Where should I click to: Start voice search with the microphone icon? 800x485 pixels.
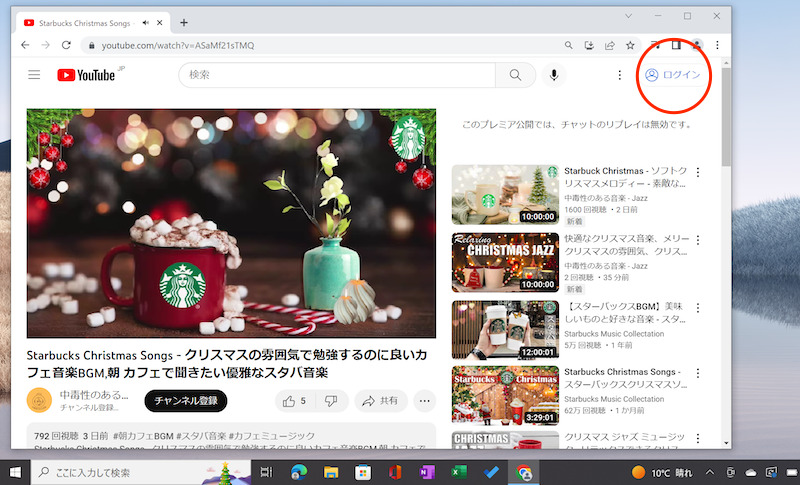(553, 75)
